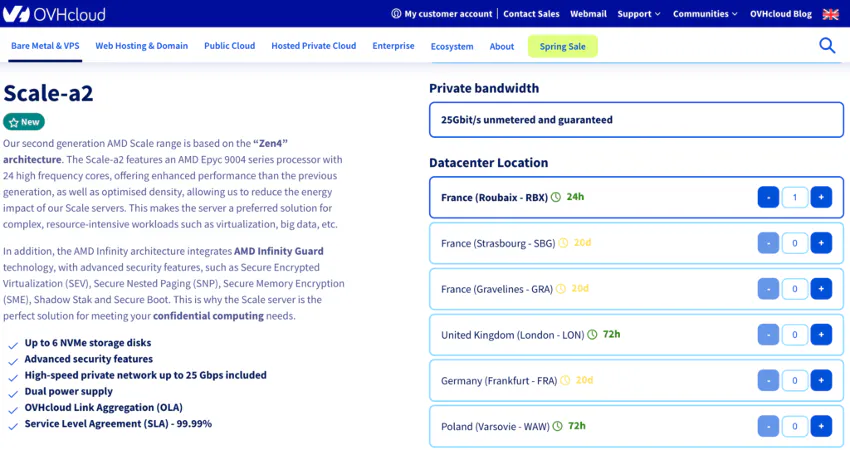Open Contact Sales link
The image size is (850, 450).
(x=531, y=14)
